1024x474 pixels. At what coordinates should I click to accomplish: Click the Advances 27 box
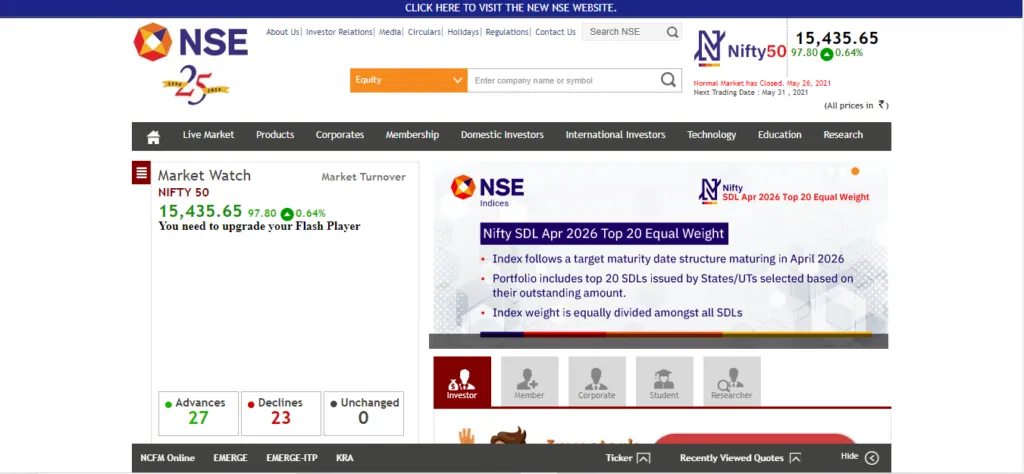click(199, 413)
